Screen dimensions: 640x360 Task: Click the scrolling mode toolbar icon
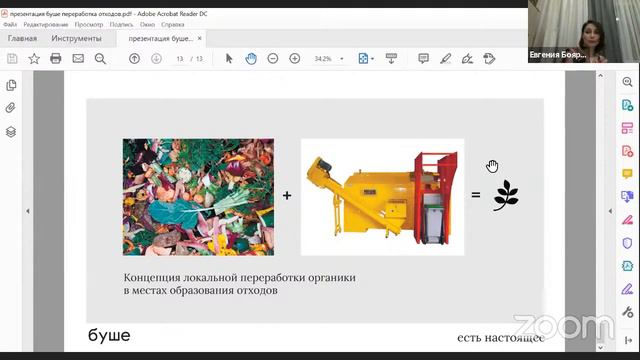[x=391, y=59]
